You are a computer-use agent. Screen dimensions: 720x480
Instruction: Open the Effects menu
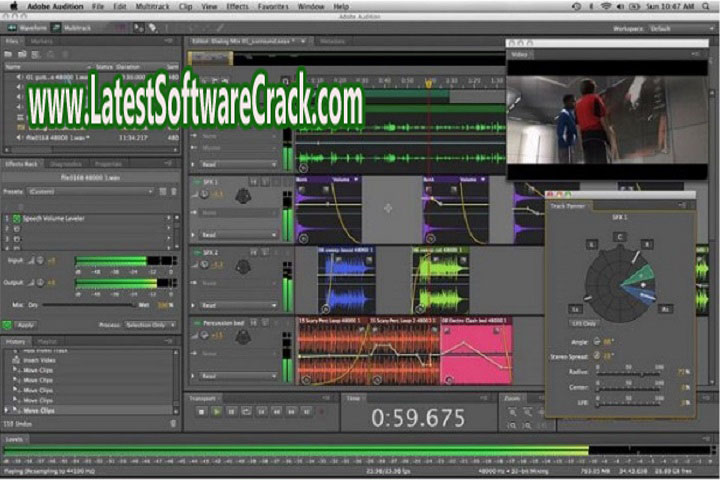[237, 6]
